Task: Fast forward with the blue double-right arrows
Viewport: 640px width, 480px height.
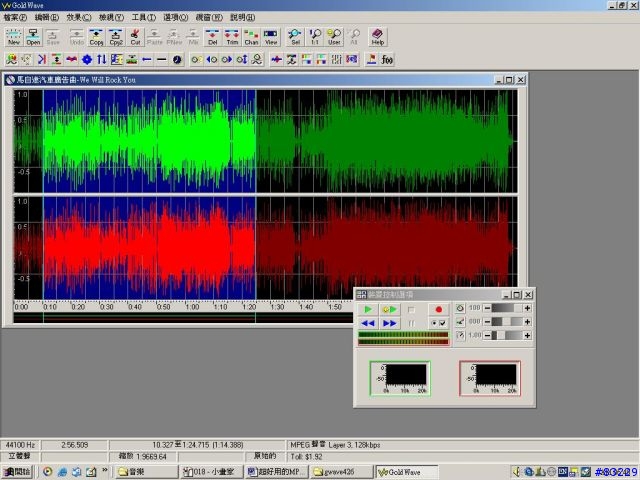Action: click(x=389, y=323)
